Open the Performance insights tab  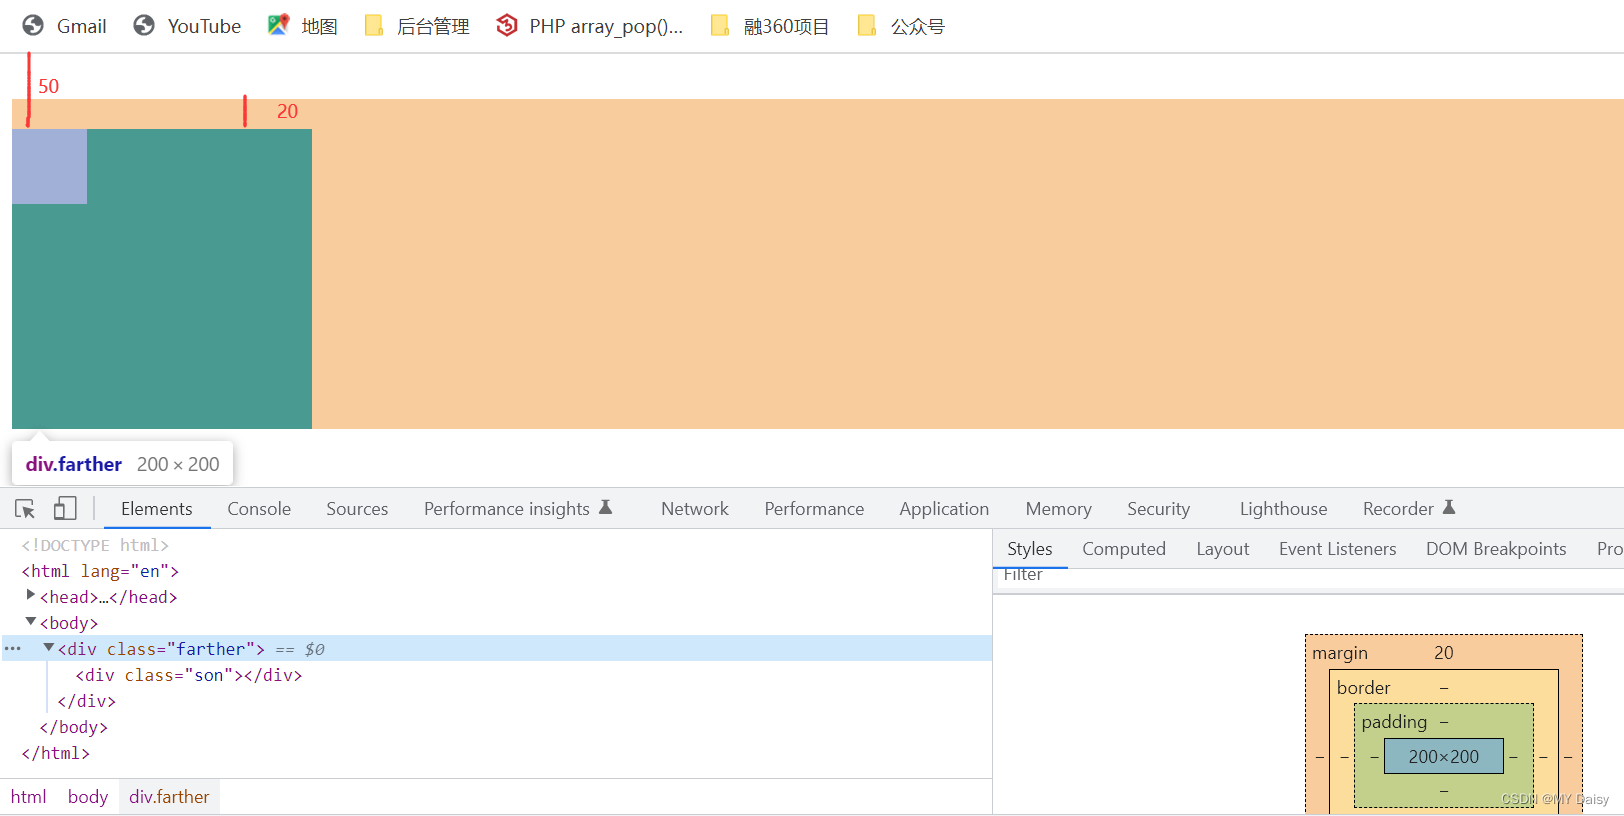pyautogui.click(x=518, y=509)
